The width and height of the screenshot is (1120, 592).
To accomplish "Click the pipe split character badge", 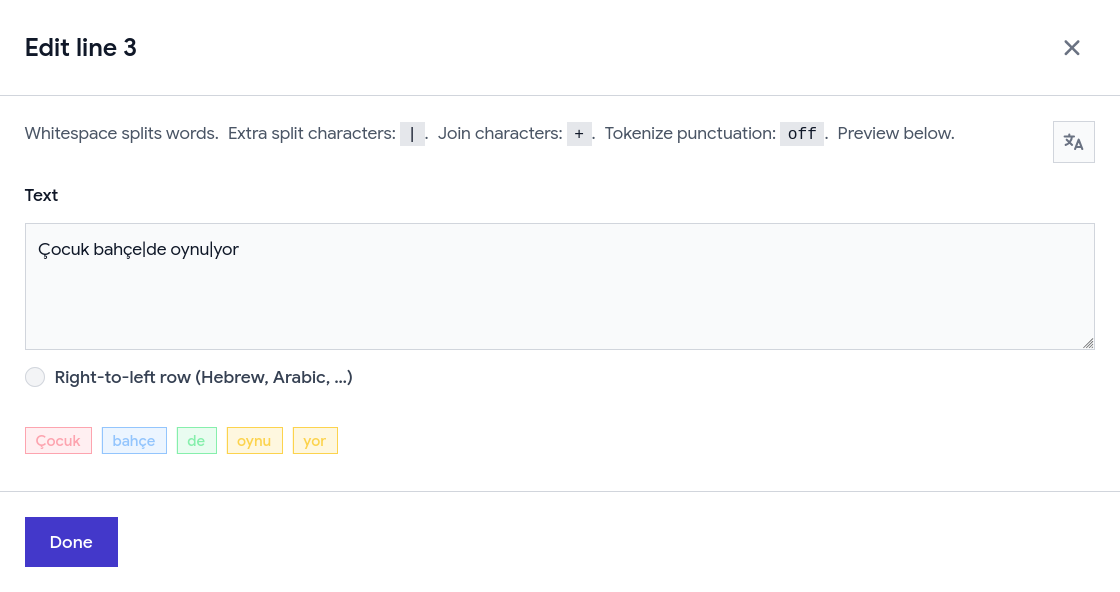I will pyautogui.click(x=412, y=134).
